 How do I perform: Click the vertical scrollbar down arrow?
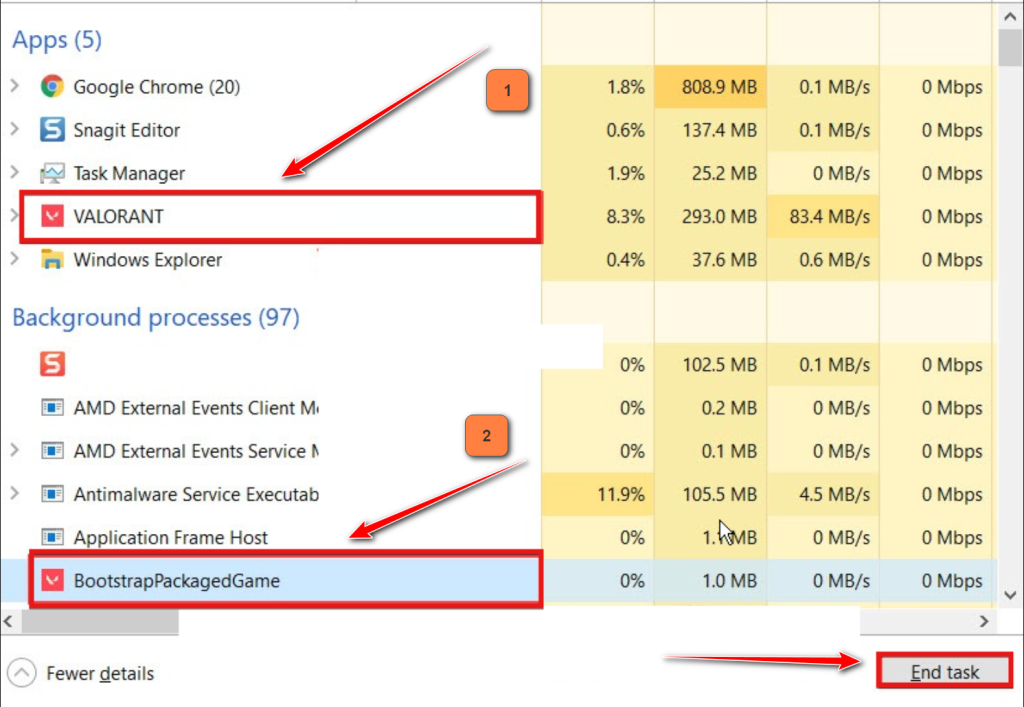click(1010, 595)
